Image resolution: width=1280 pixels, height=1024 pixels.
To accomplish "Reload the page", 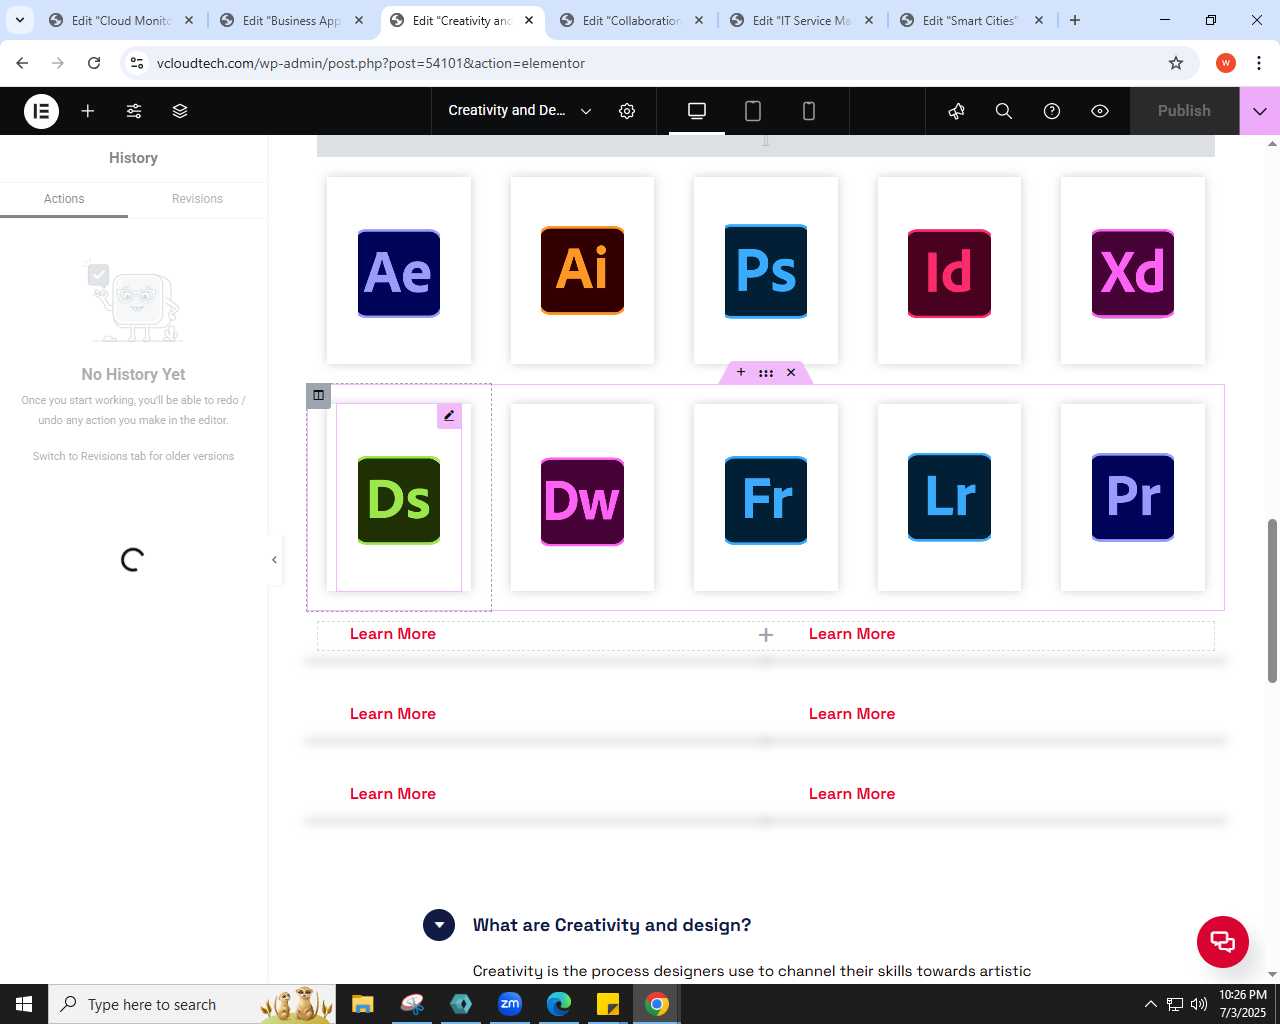I will click(94, 63).
